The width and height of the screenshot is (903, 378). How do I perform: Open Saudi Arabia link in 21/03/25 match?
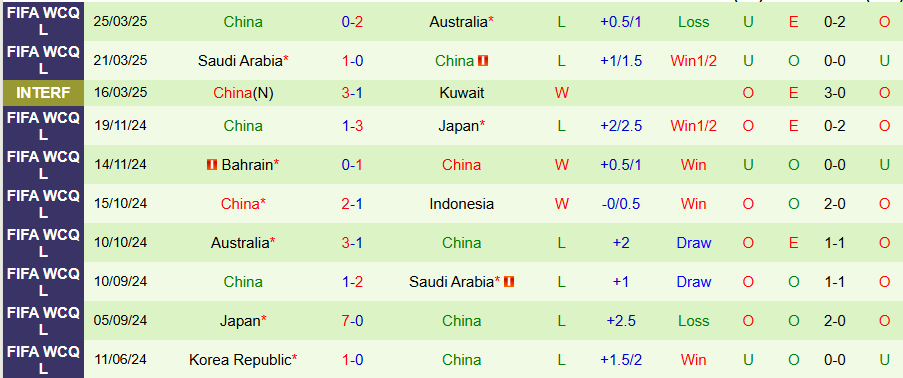pyautogui.click(x=240, y=61)
